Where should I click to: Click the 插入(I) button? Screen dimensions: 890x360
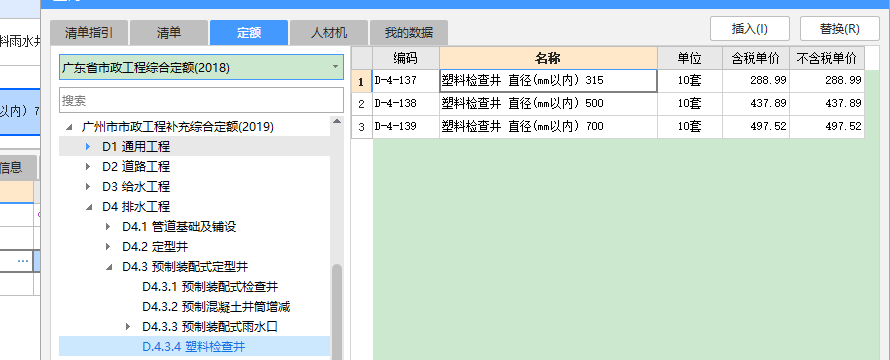750,29
